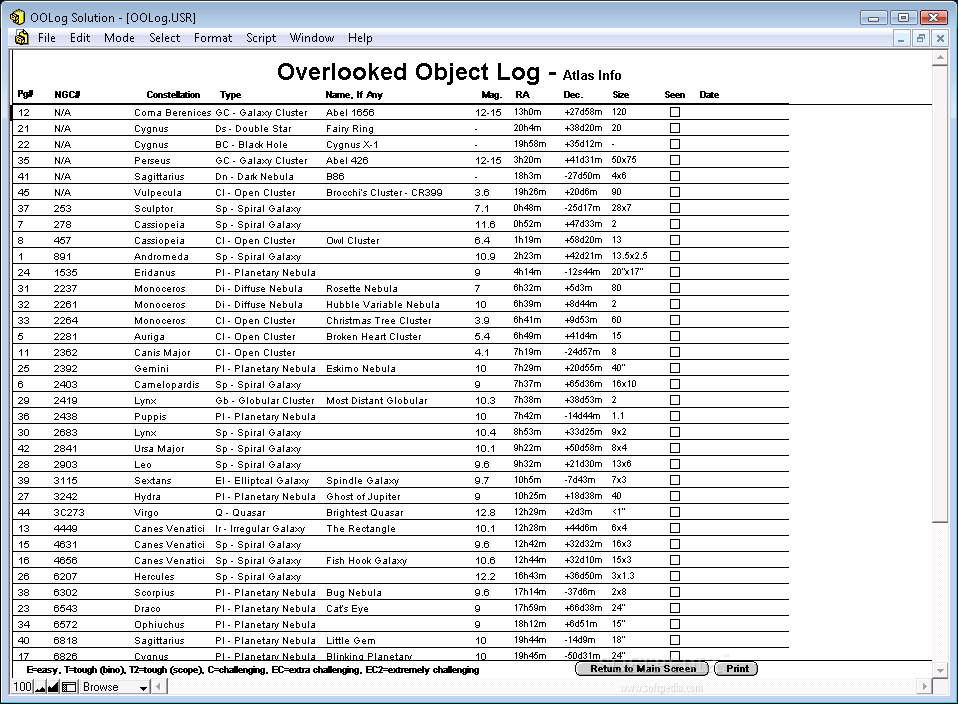Click the type Ir - Irregular Galaxy
The width and height of the screenshot is (958, 704).
[x=260, y=528]
